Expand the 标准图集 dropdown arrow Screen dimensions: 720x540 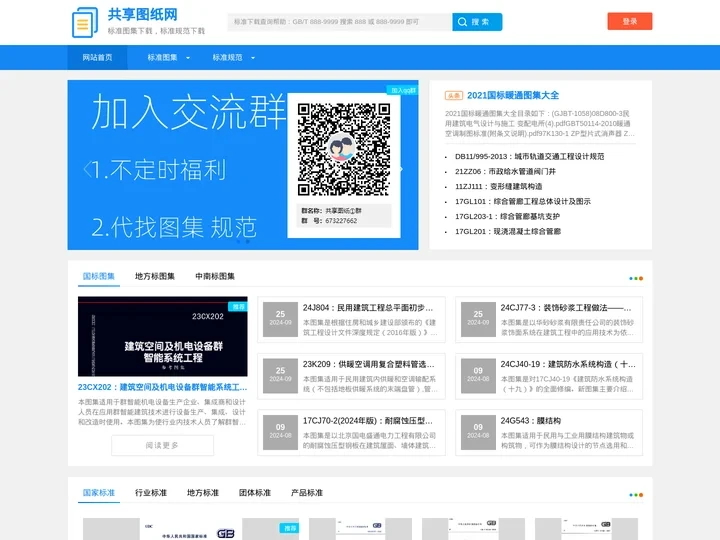coord(188,58)
